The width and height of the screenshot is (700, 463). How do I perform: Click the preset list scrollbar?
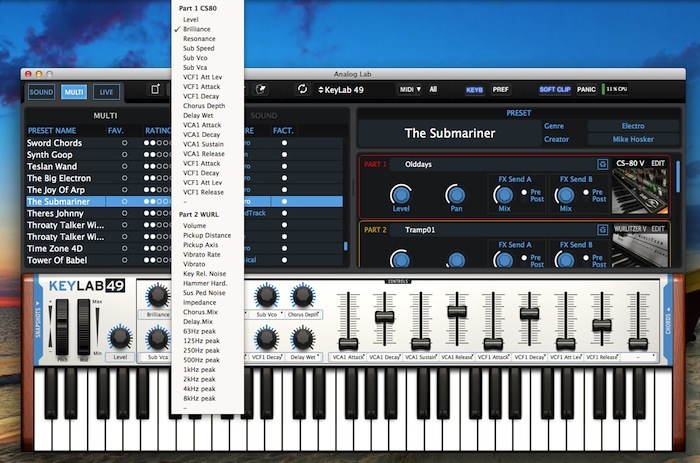point(346,246)
